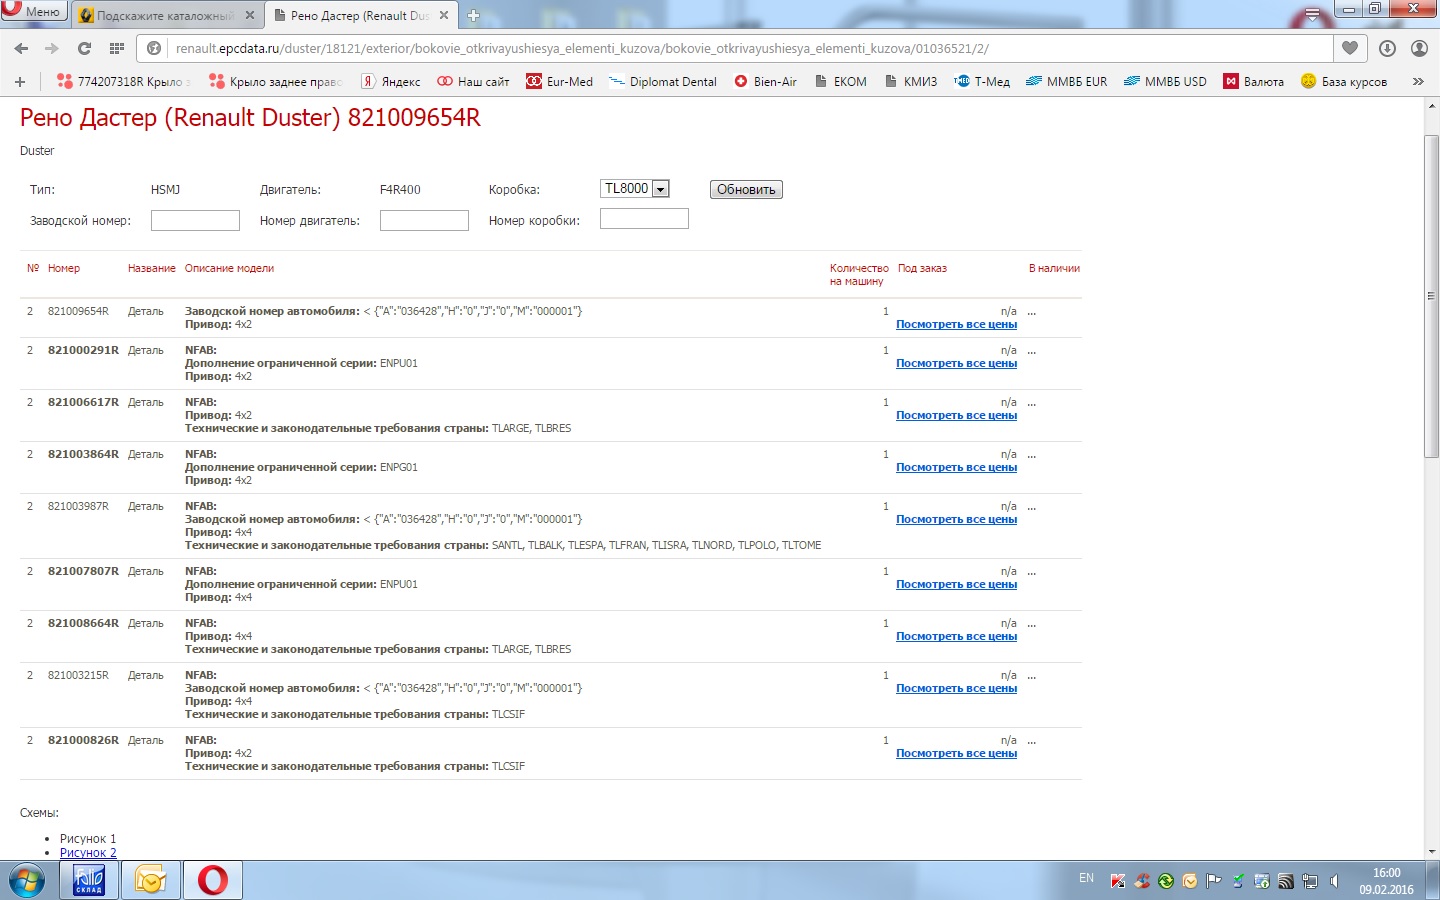Open the Diplomat Dental bookmark

[x=663, y=81]
